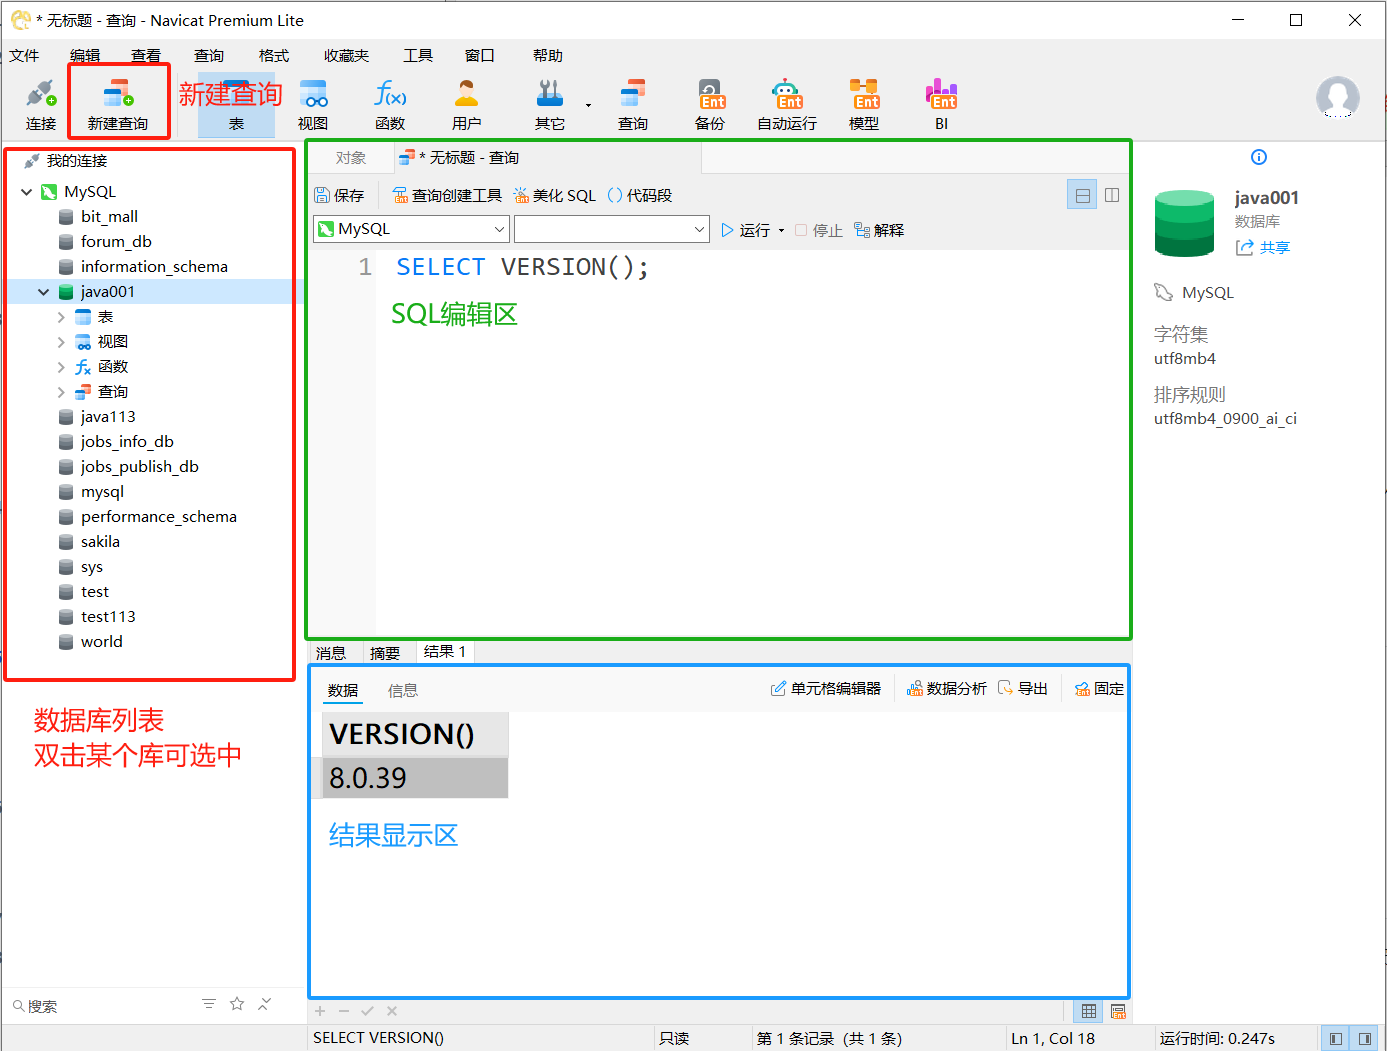
Task: Click the 8.0.39 result cell
Action: [x=415, y=777]
